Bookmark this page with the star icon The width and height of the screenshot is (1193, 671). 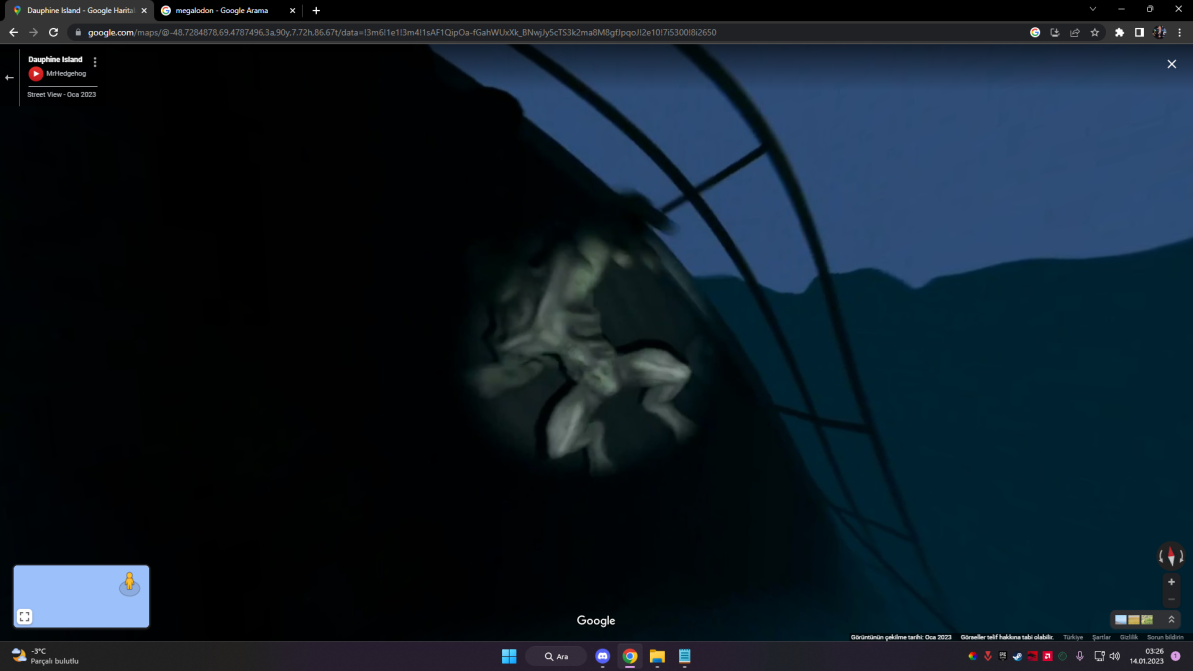tap(1094, 32)
